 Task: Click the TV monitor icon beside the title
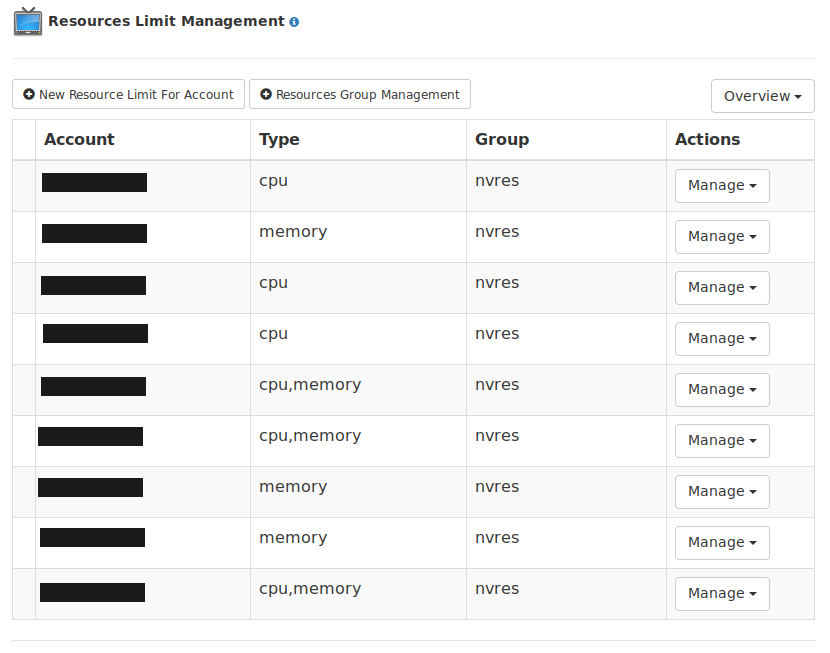tap(28, 22)
